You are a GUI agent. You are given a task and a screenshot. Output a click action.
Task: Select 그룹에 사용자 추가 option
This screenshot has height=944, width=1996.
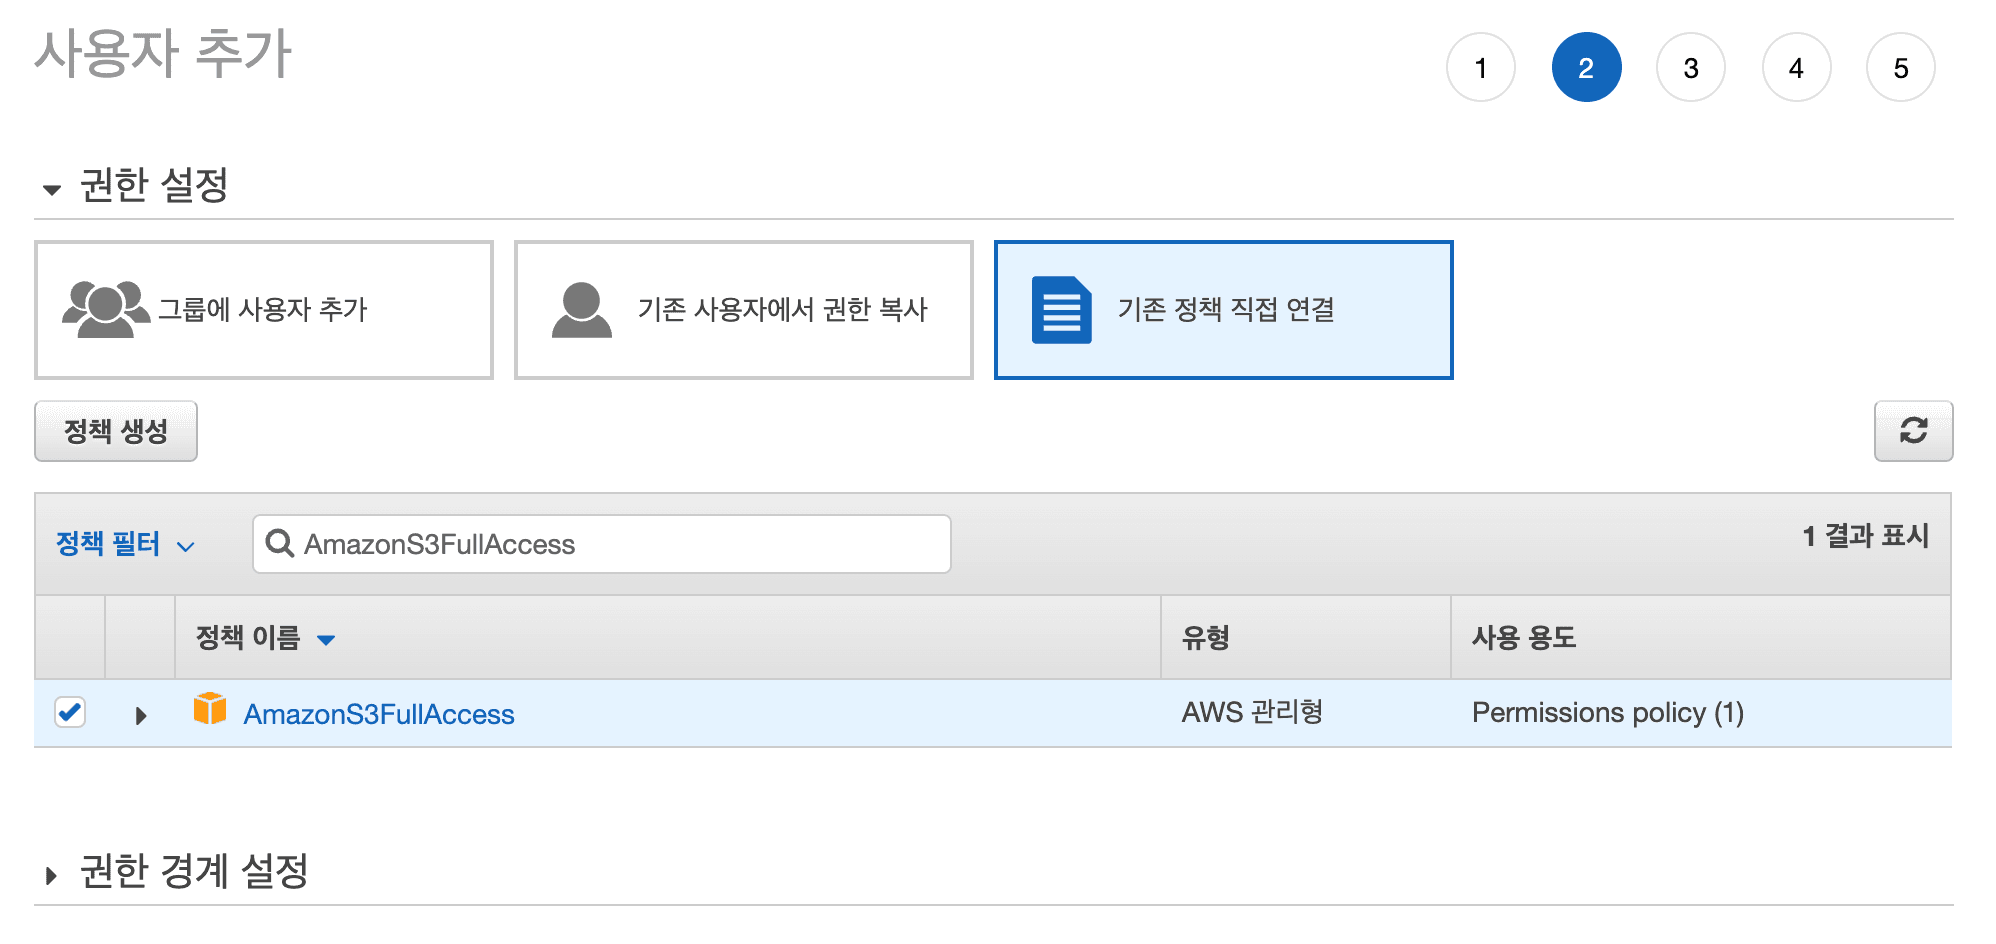click(x=264, y=310)
